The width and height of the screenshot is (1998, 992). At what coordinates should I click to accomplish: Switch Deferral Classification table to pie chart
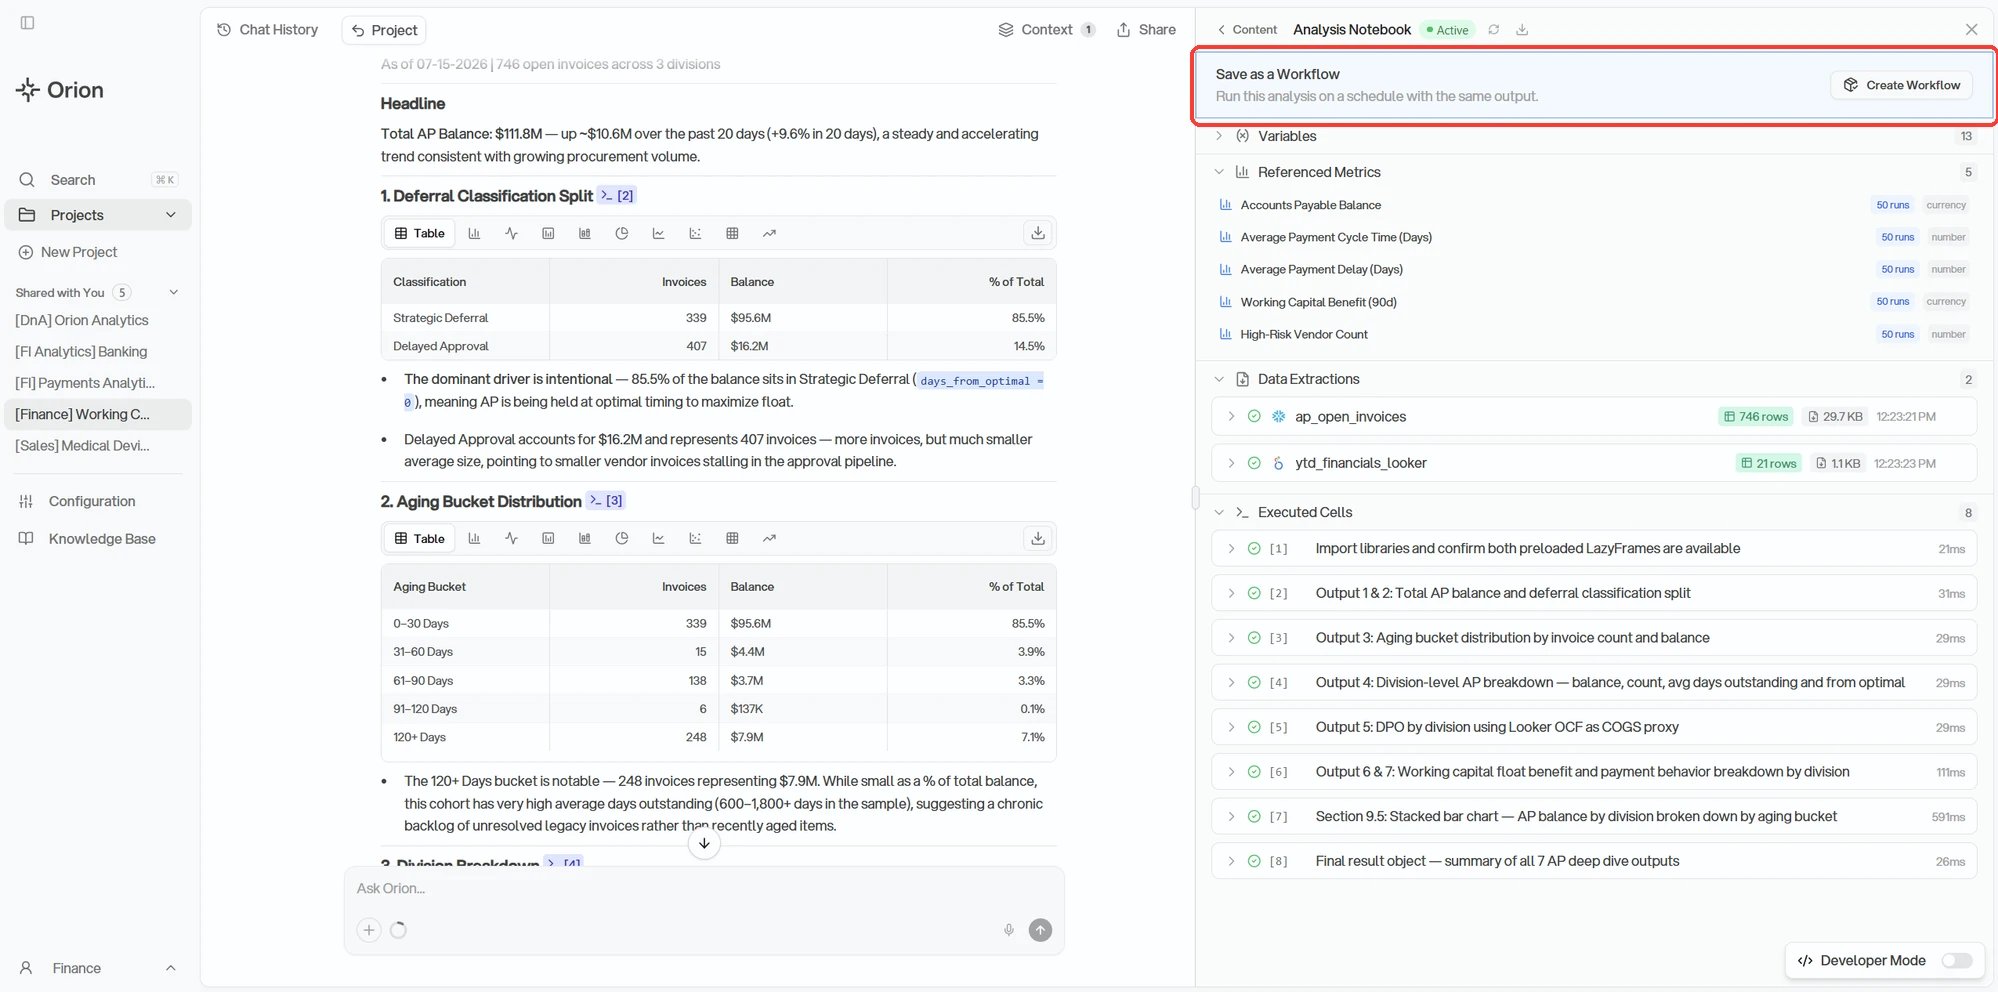click(x=621, y=233)
